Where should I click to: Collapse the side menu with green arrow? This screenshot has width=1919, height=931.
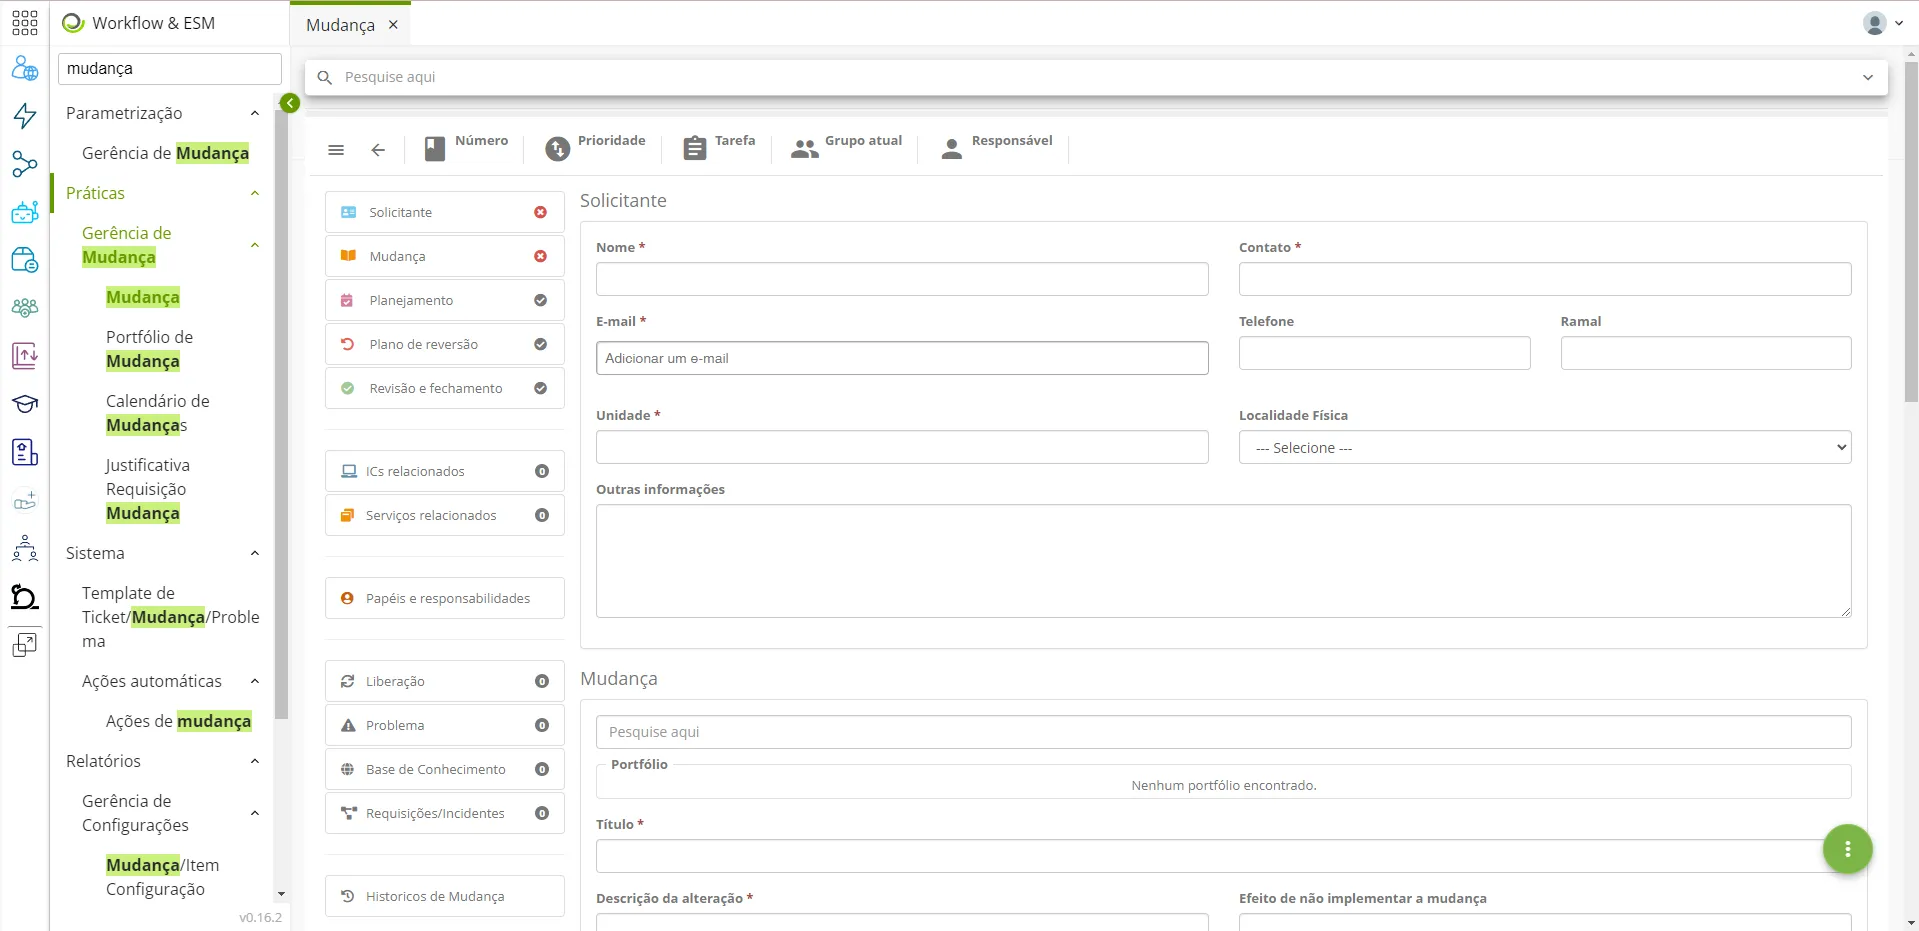(290, 103)
